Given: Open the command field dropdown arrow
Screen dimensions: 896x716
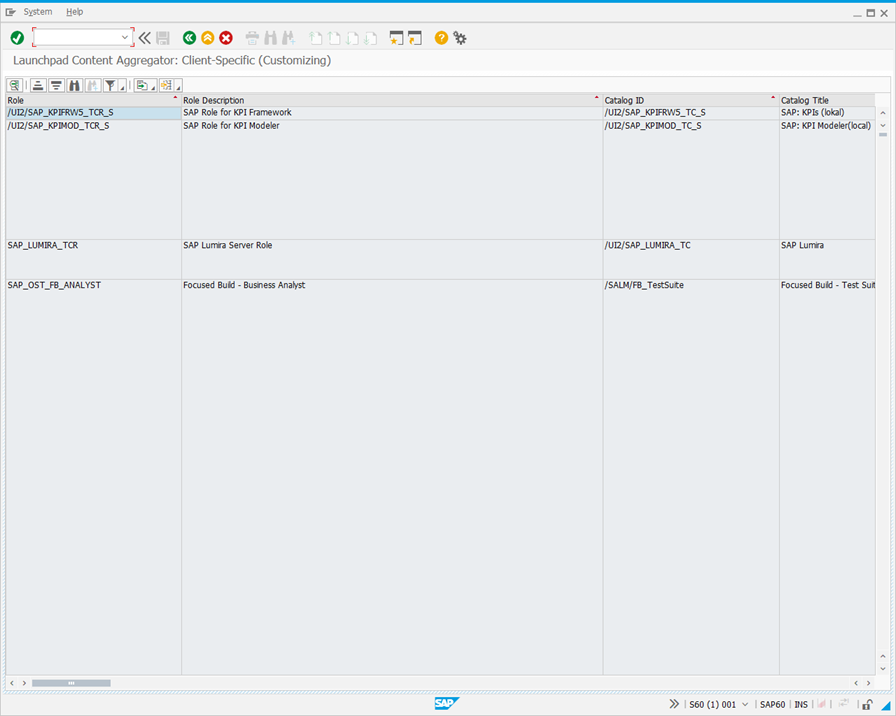Looking at the screenshot, I should pos(124,38).
